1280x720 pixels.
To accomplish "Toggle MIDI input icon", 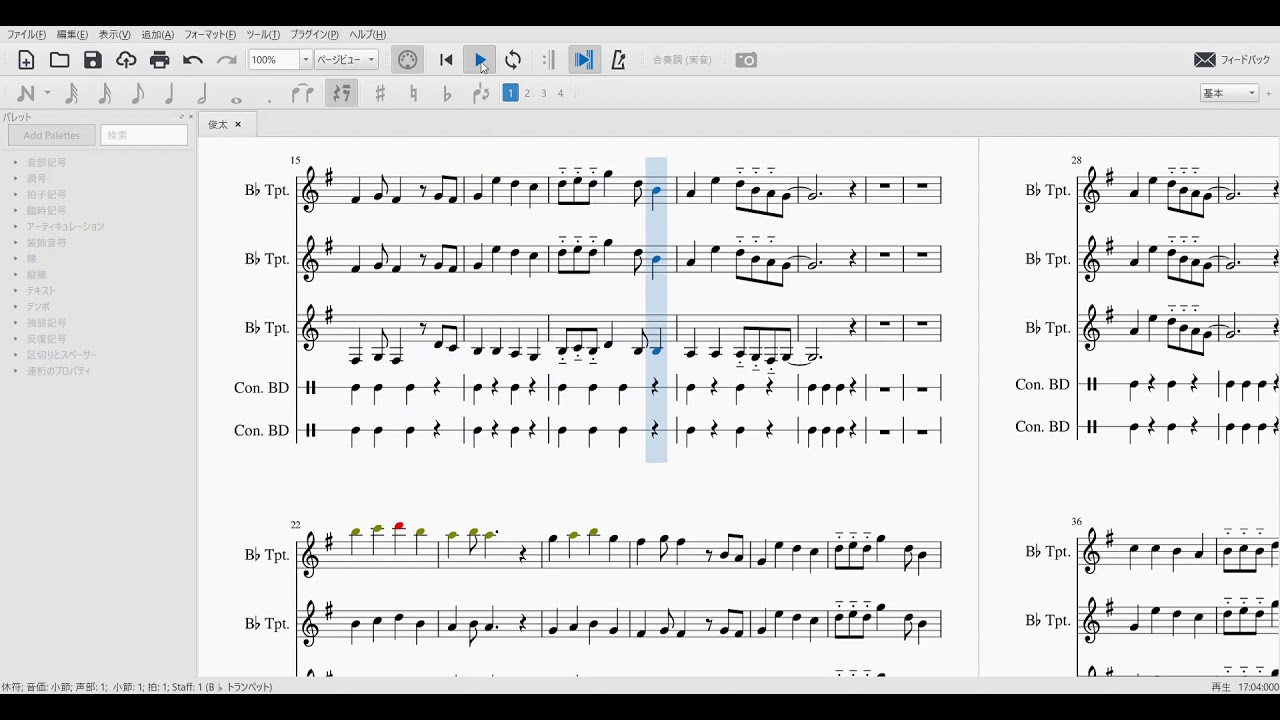I will pos(407,60).
